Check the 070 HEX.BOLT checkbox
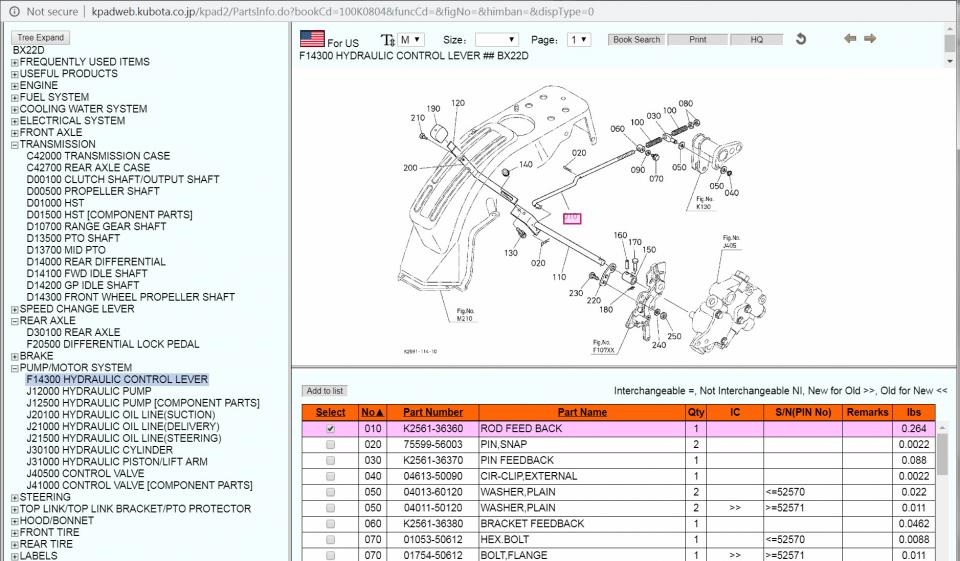The width and height of the screenshot is (960, 561). click(331, 540)
